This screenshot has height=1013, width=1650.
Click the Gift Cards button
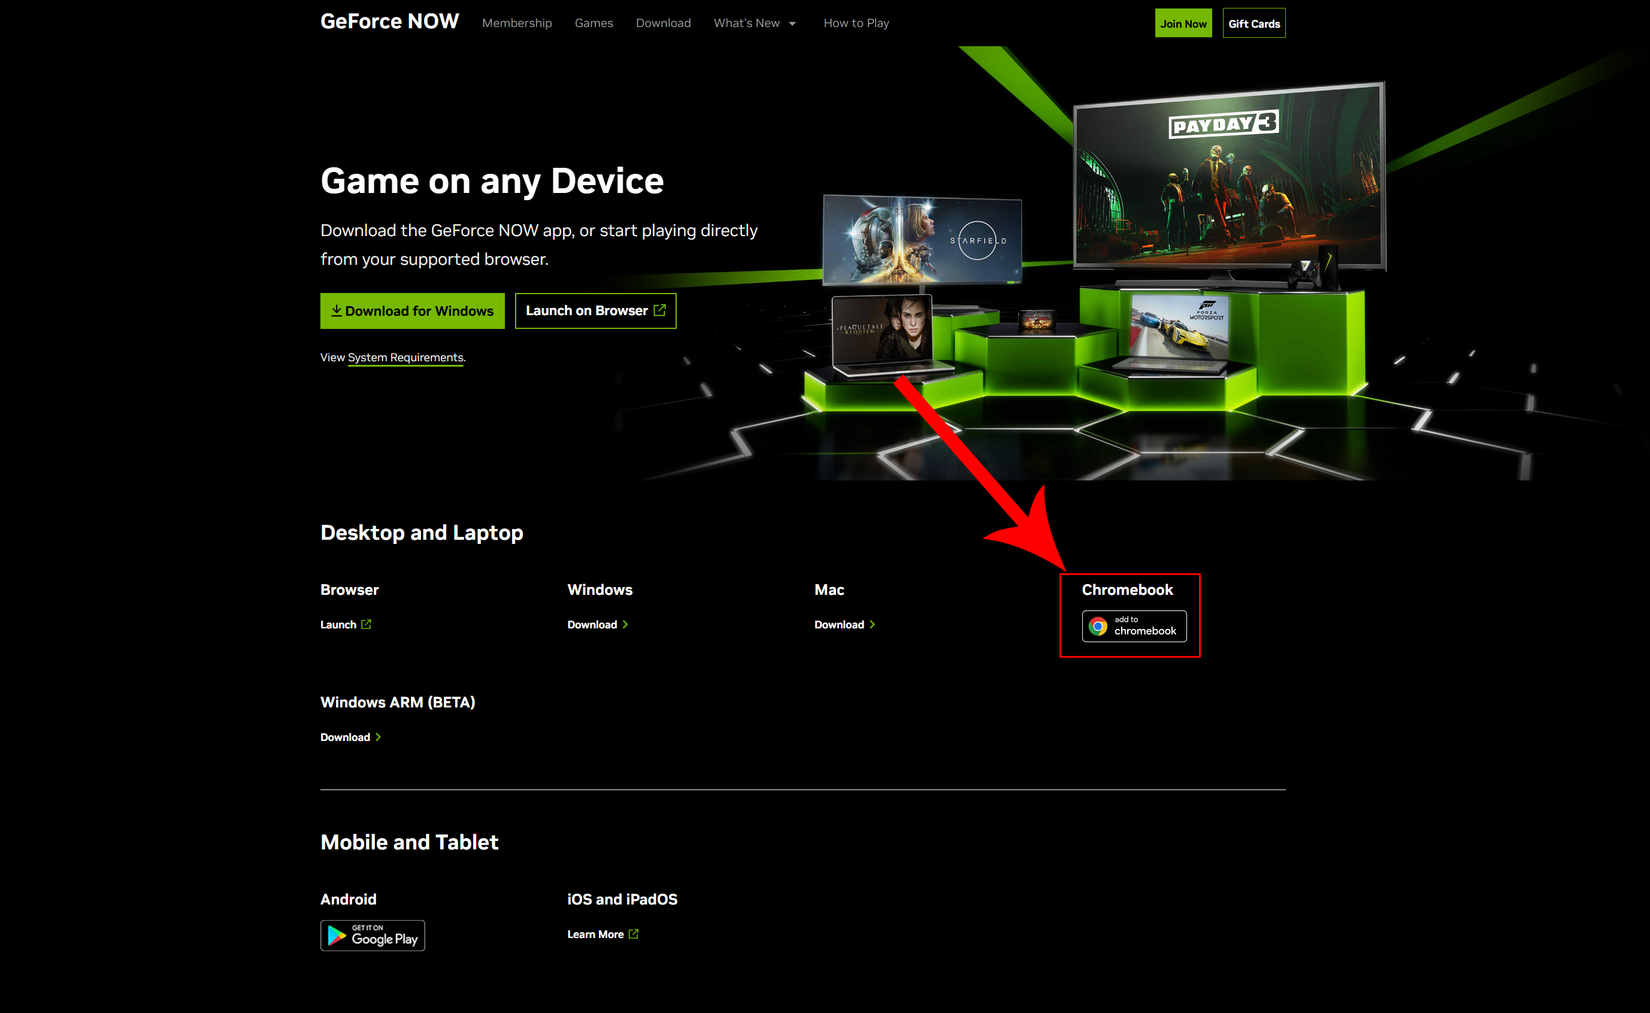(x=1253, y=22)
